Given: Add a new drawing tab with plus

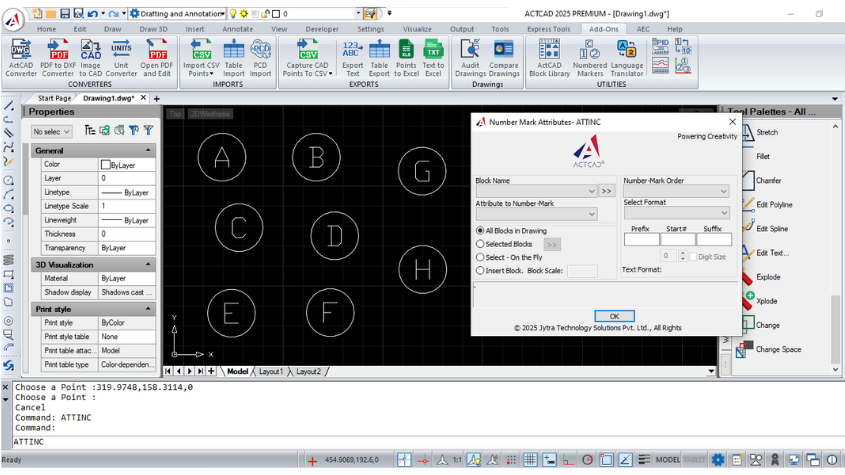Looking at the screenshot, I should (x=157, y=99).
